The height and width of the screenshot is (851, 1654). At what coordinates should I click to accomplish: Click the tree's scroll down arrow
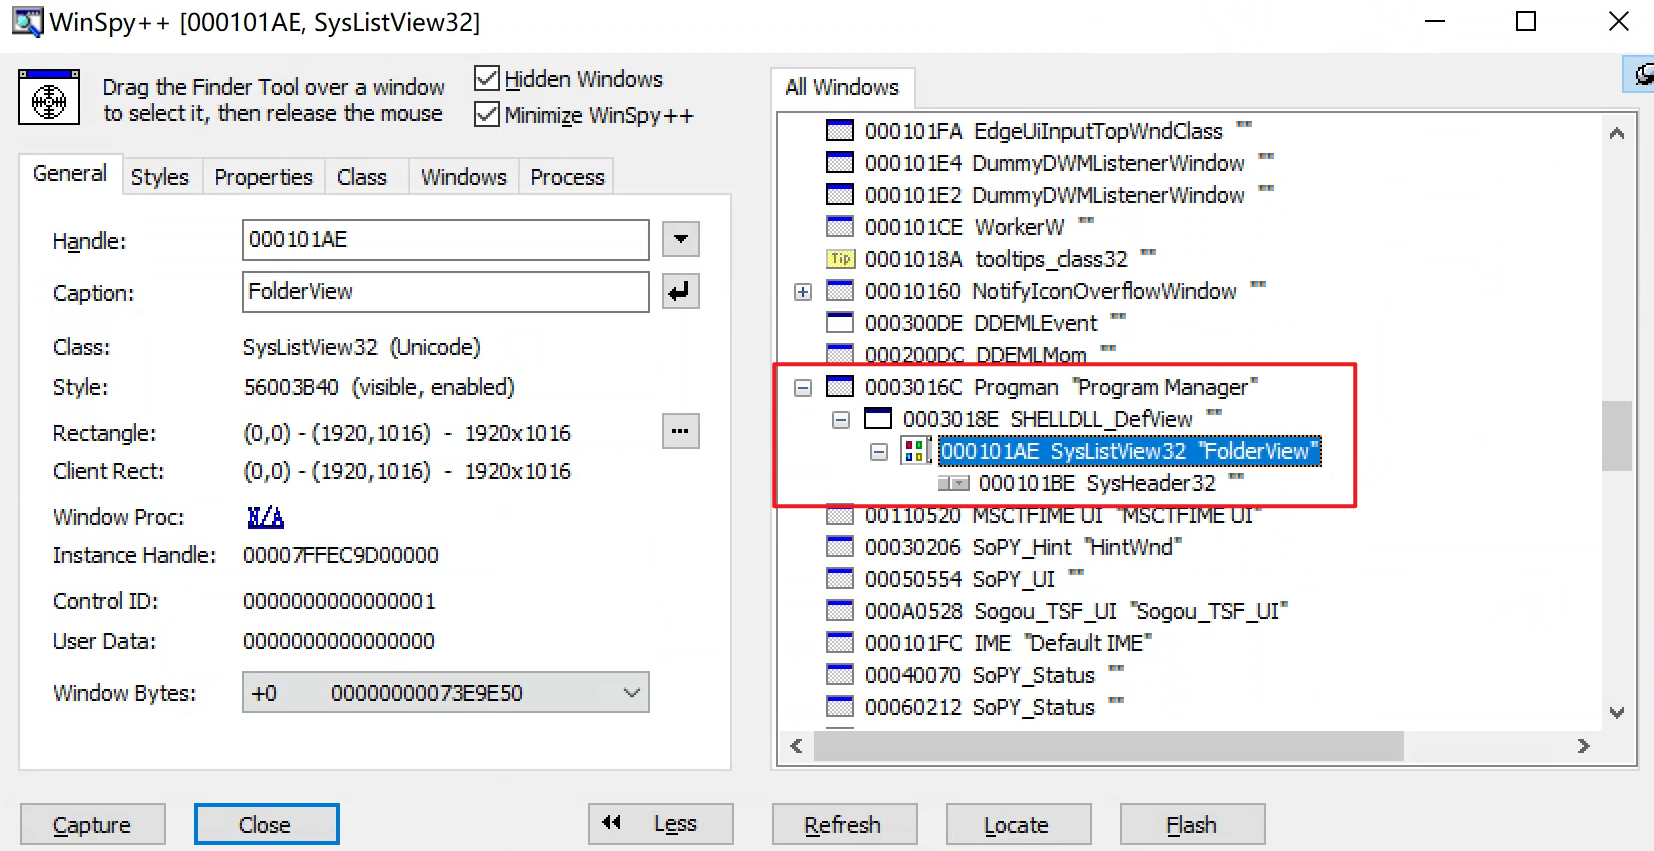tap(1617, 712)
